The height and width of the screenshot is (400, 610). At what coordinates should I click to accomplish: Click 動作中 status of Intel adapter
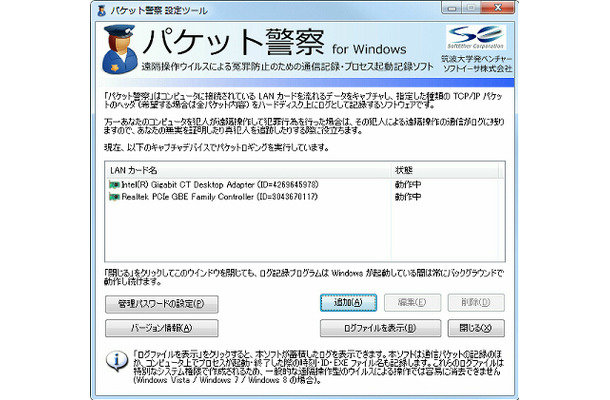click(x=408, y=184)
